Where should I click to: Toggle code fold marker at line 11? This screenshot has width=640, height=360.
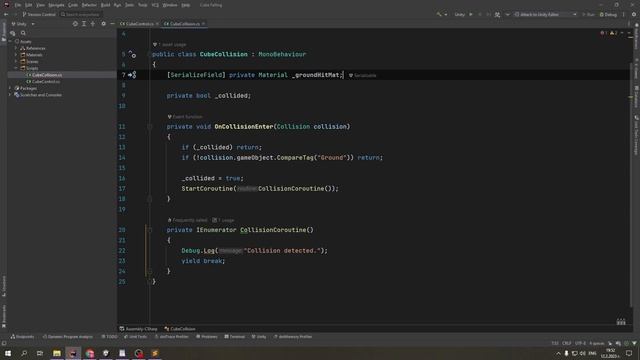point(150,127)
